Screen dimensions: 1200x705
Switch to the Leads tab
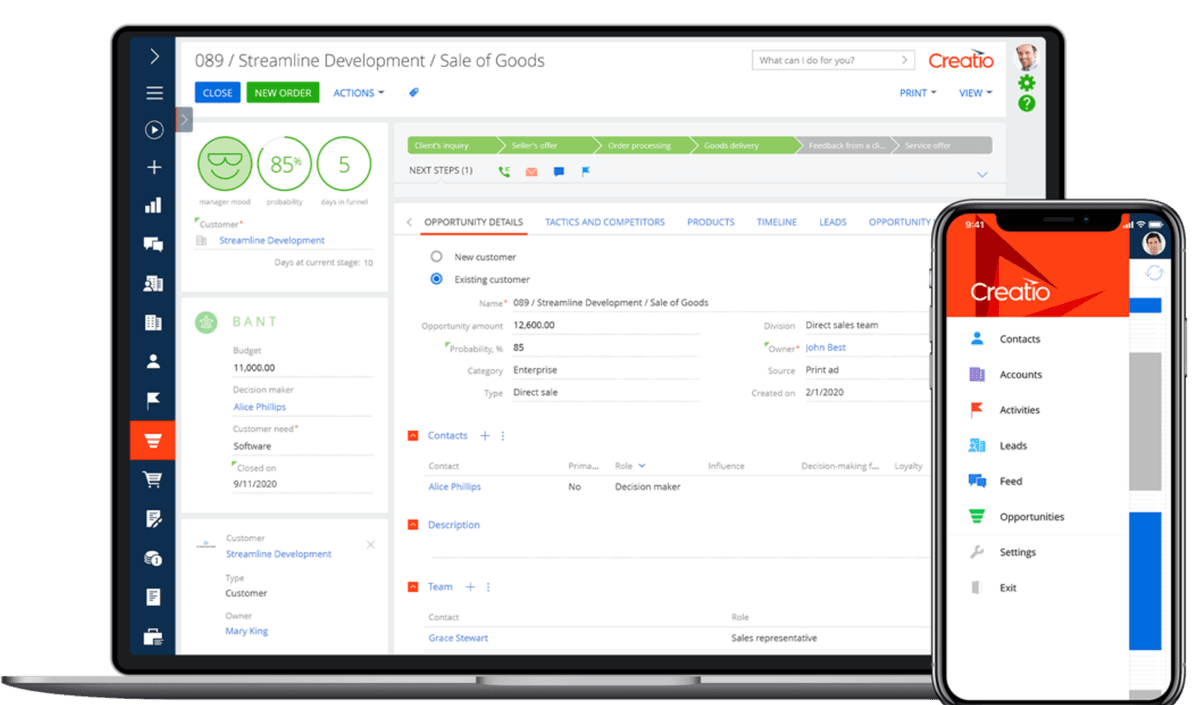coord(833,222)
